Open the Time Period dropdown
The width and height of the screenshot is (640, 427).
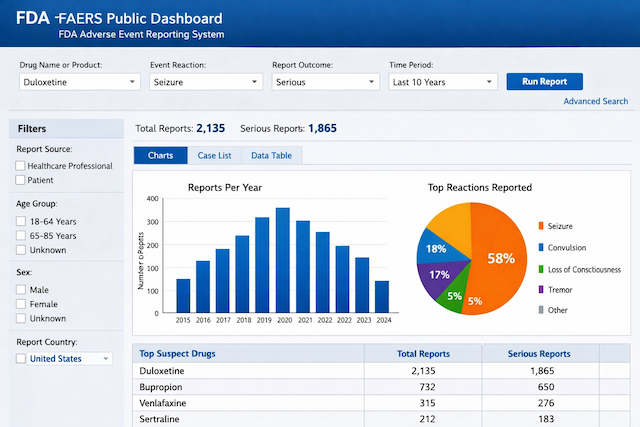[x=442, y=83]
